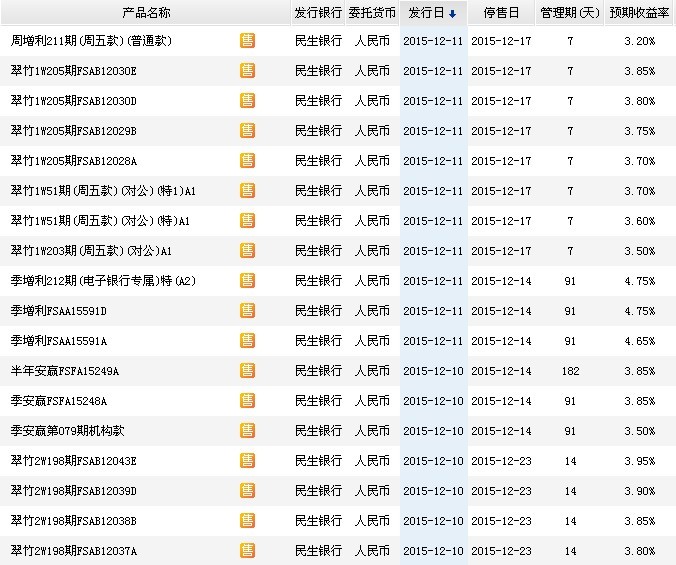Click 2015-12-17 stop date for 翠竹1W203期 row

pyautogui.click(x=501, y=251)
